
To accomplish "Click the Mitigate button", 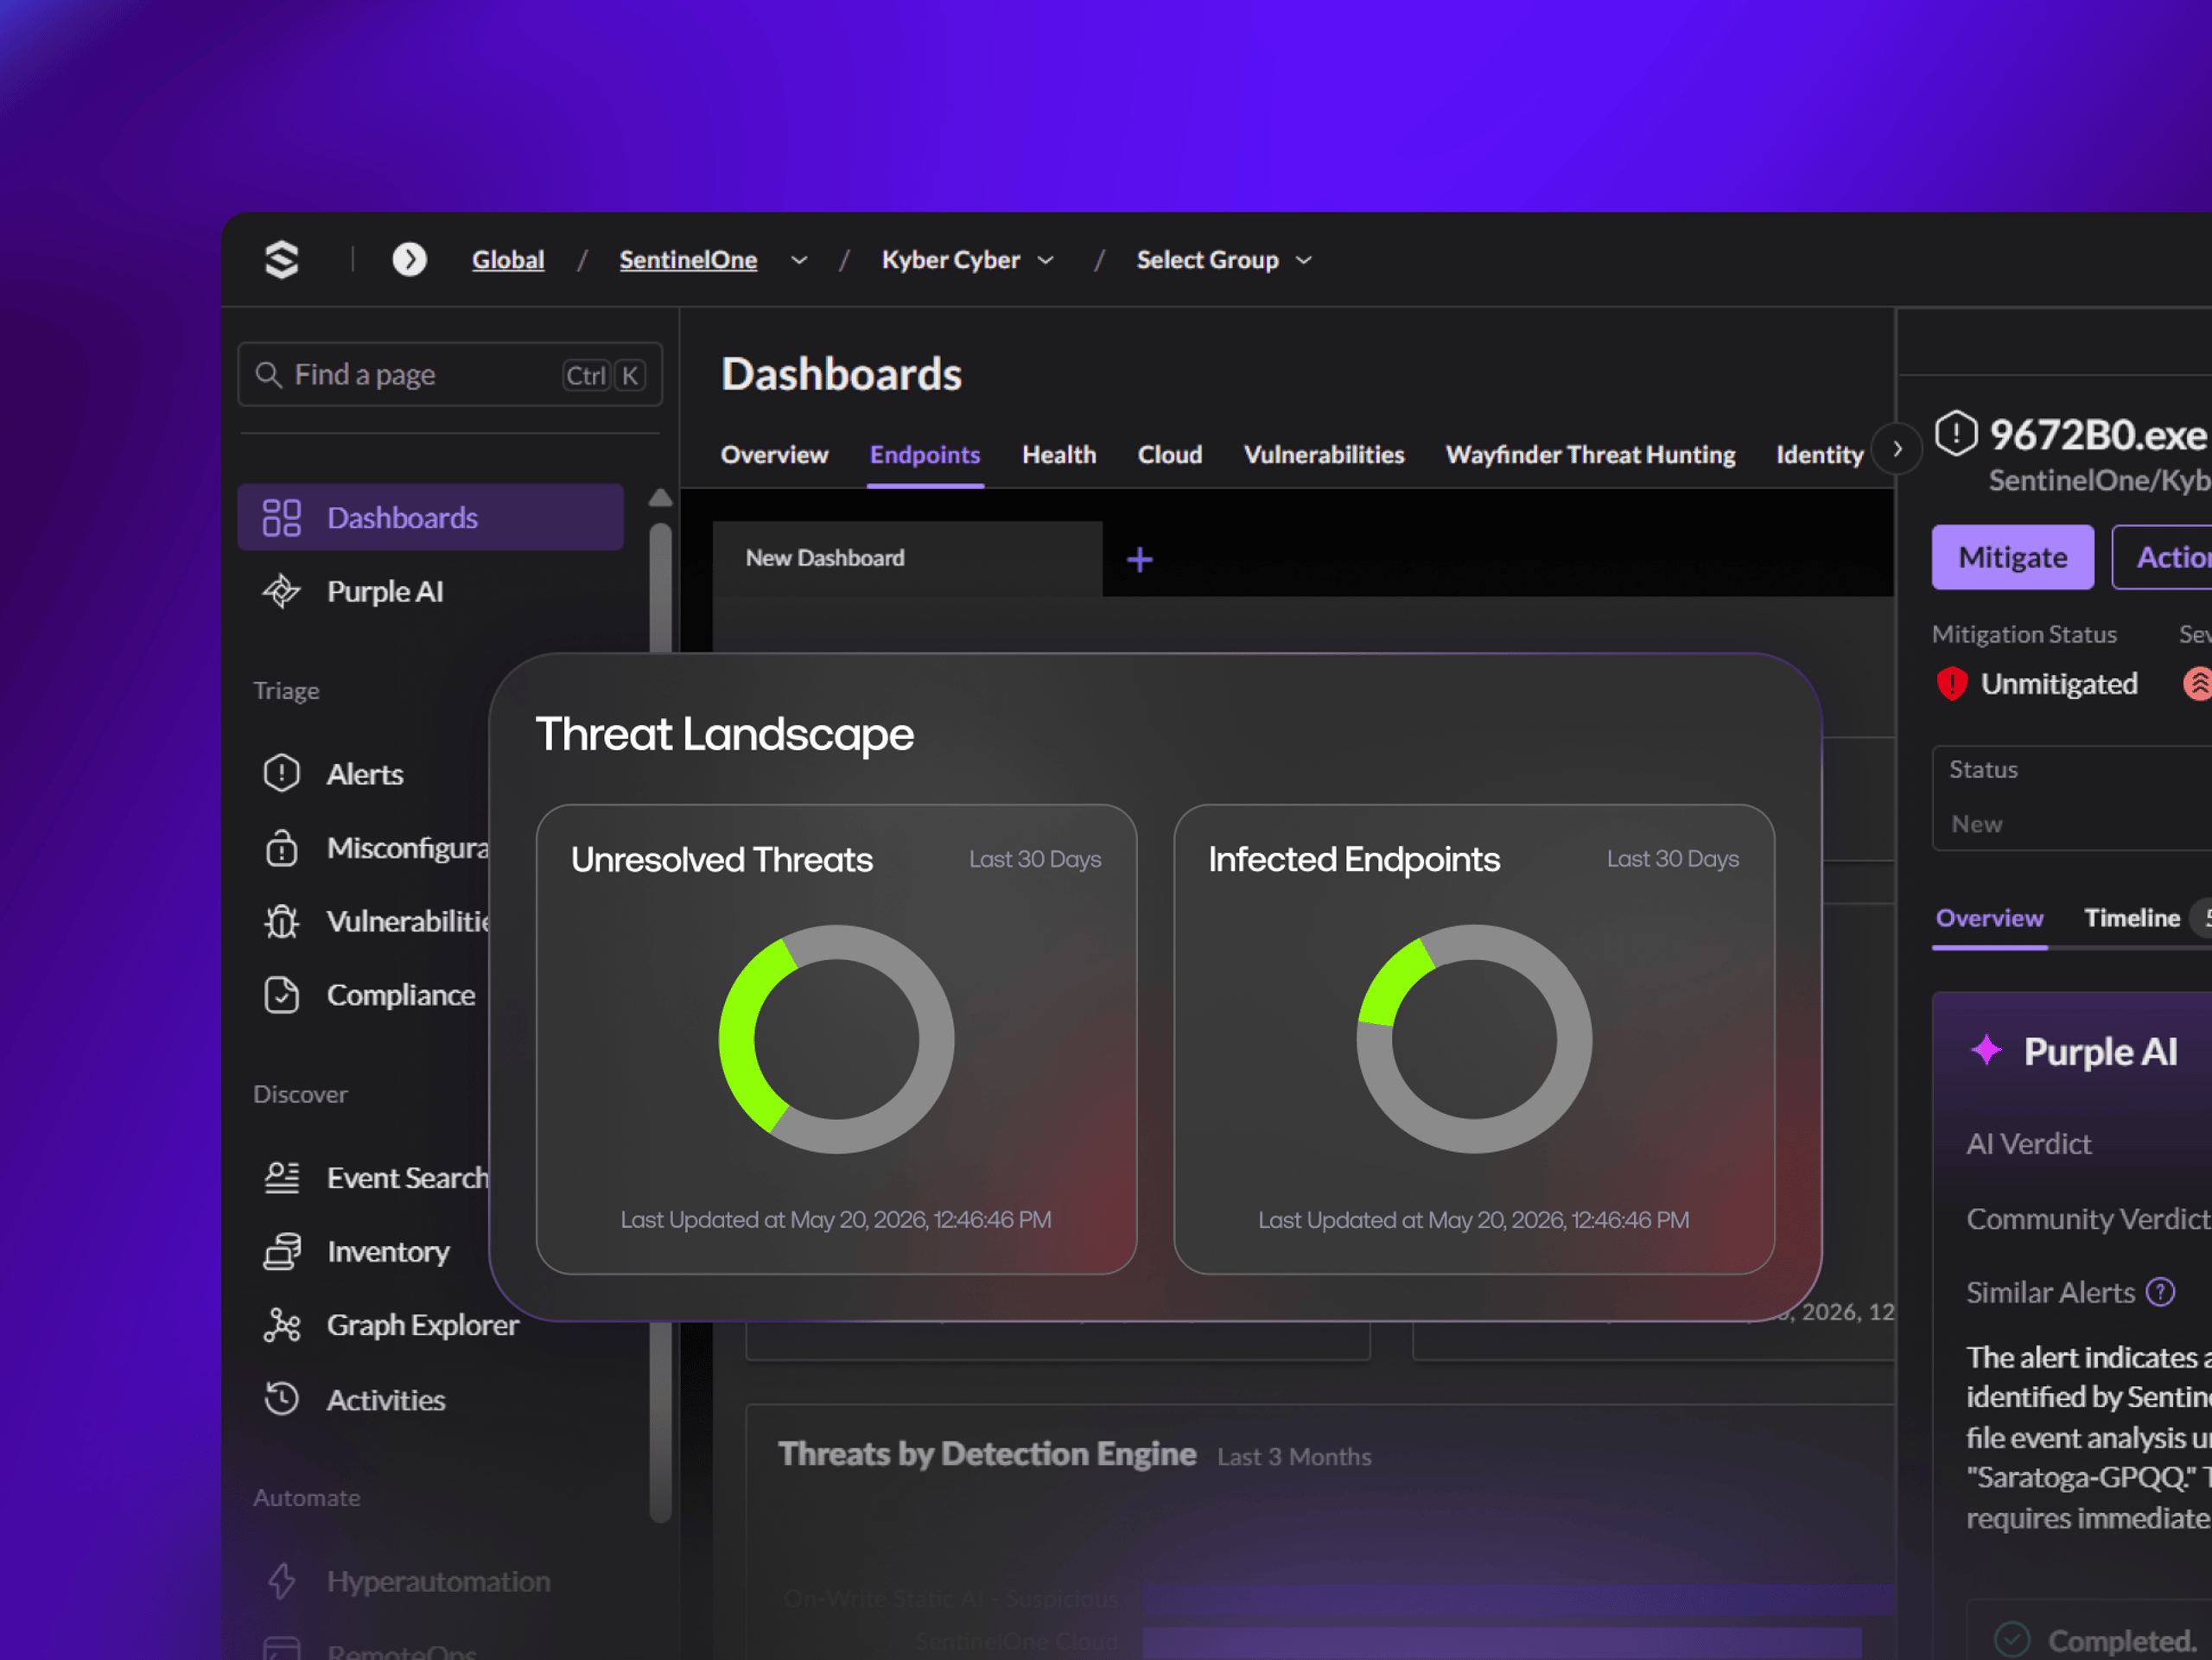I will [x=2012, y=557].
